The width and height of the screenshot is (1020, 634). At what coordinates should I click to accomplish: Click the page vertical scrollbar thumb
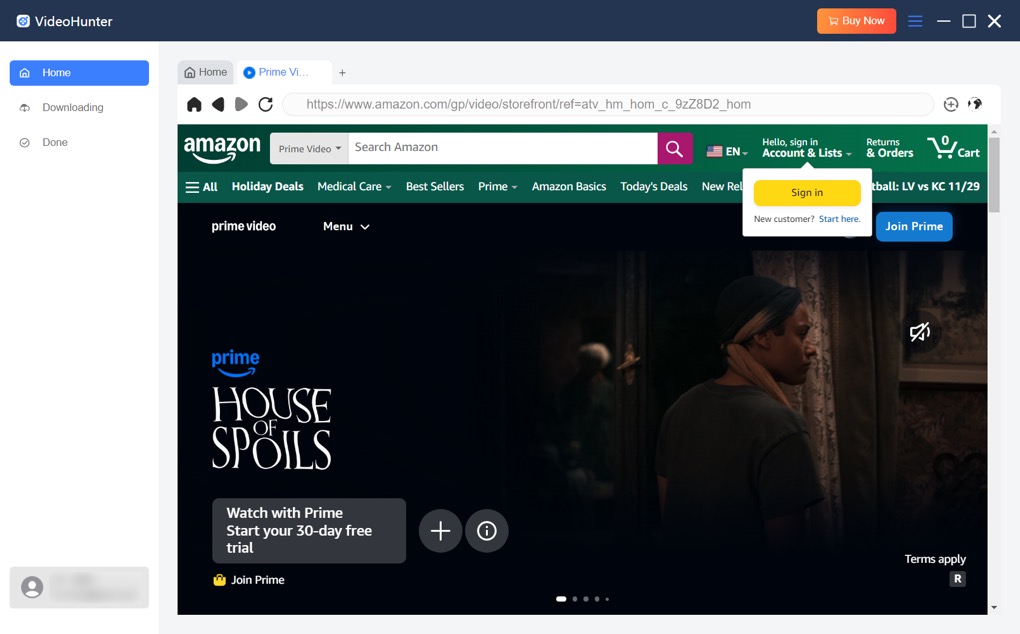click(993, 174)
